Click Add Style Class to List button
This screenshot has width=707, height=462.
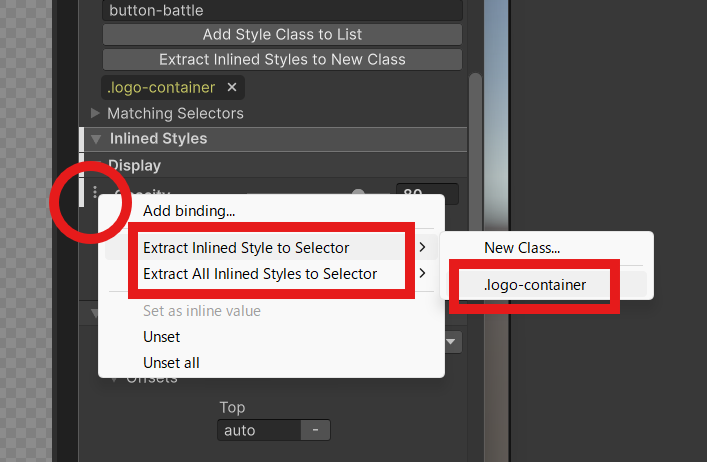282,34
